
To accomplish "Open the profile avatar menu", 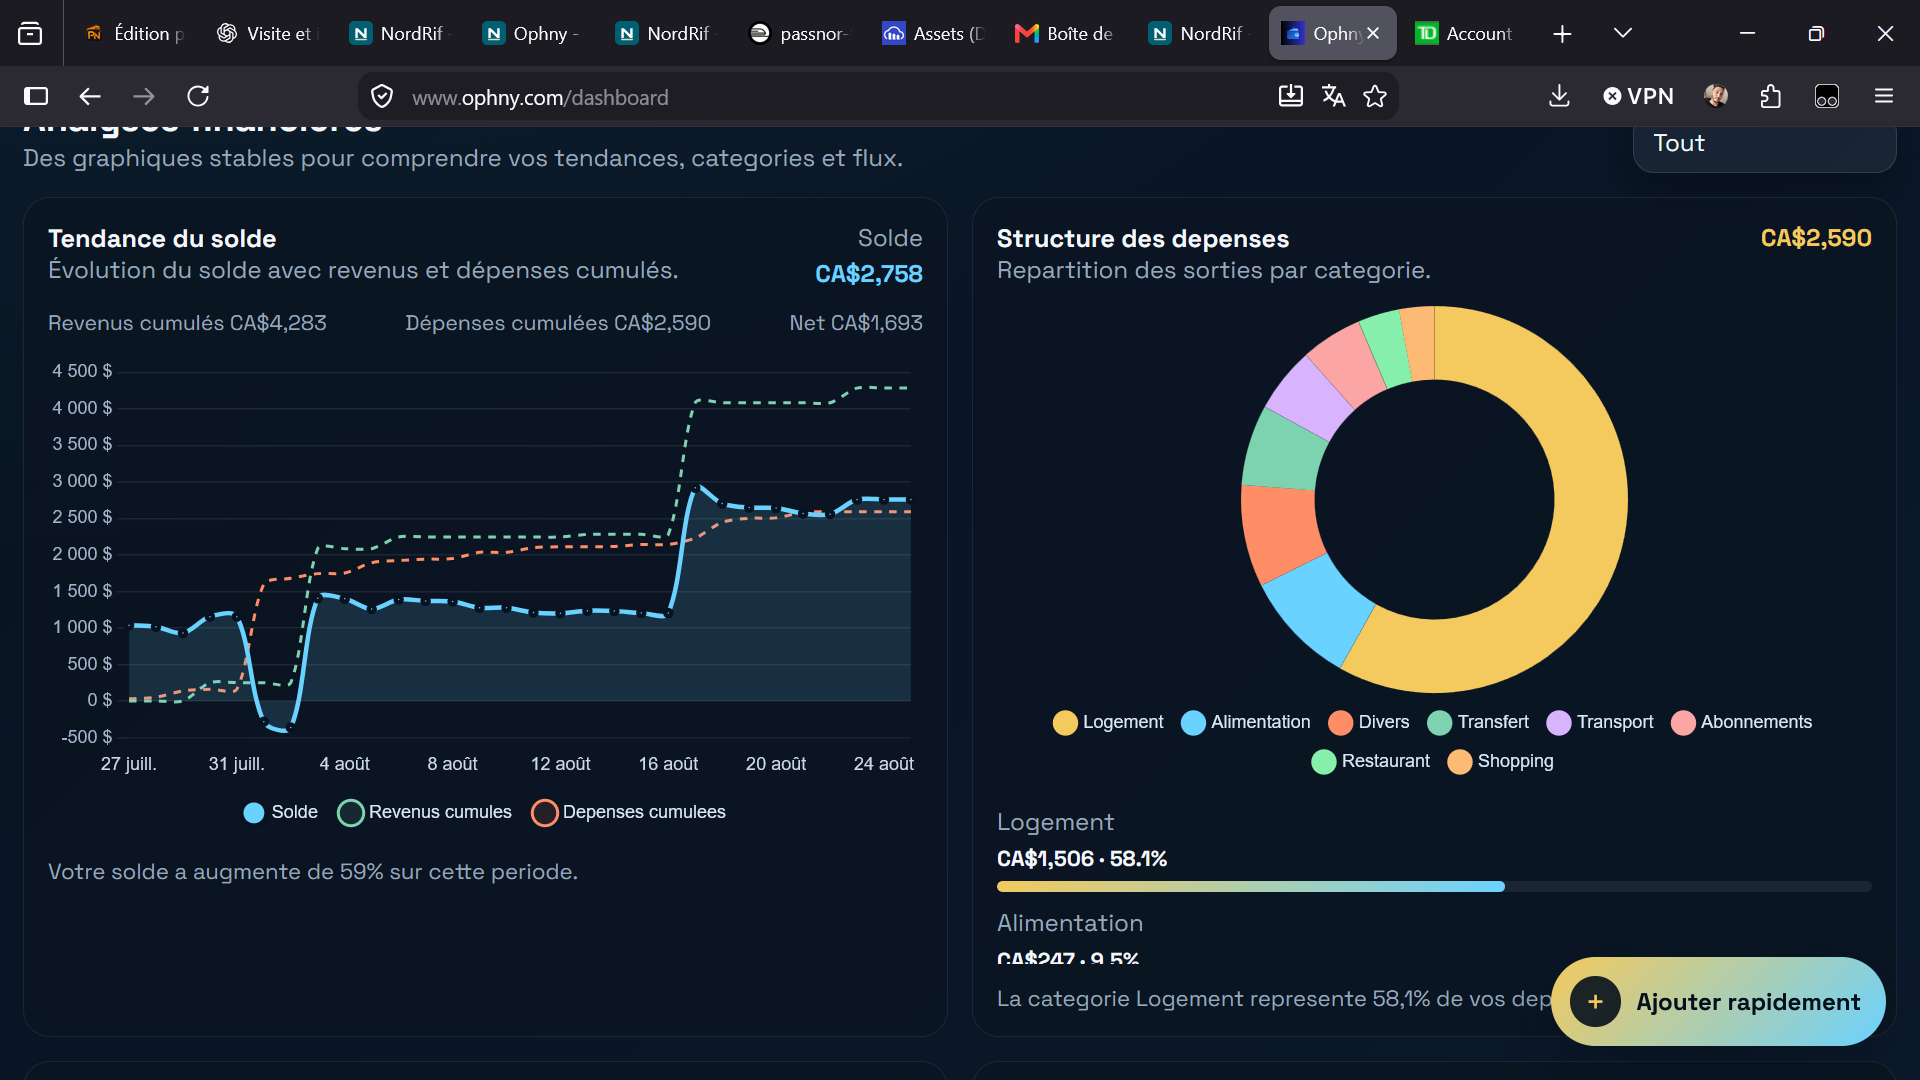I will [x=1716, y=96].
